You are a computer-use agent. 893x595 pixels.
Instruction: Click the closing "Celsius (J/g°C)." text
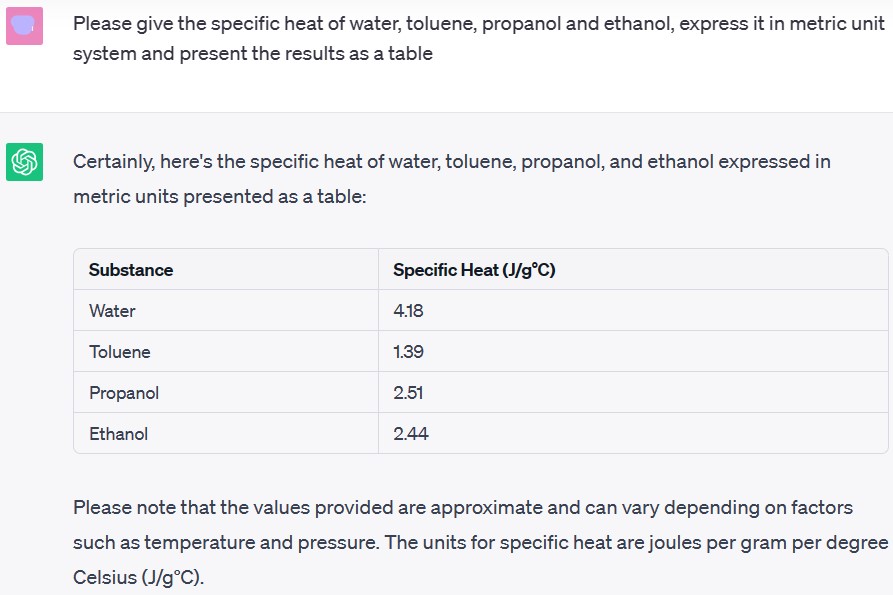pyautogui.click(x=138, y=578)
